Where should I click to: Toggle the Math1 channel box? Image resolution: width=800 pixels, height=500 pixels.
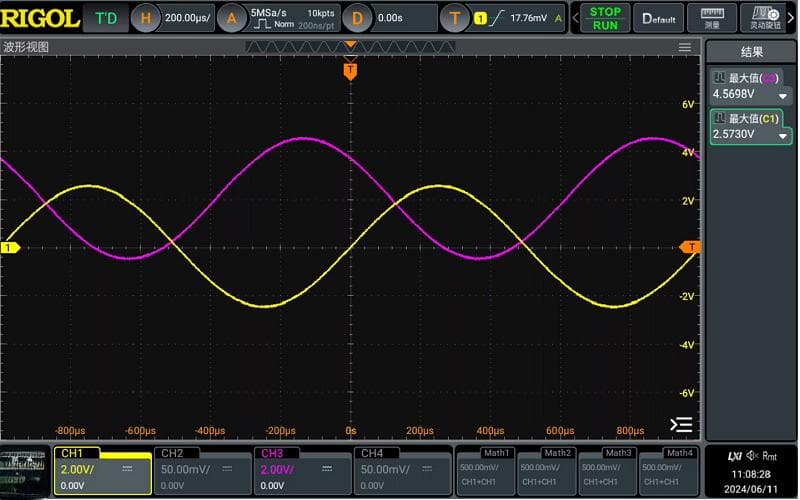[484, 471]
